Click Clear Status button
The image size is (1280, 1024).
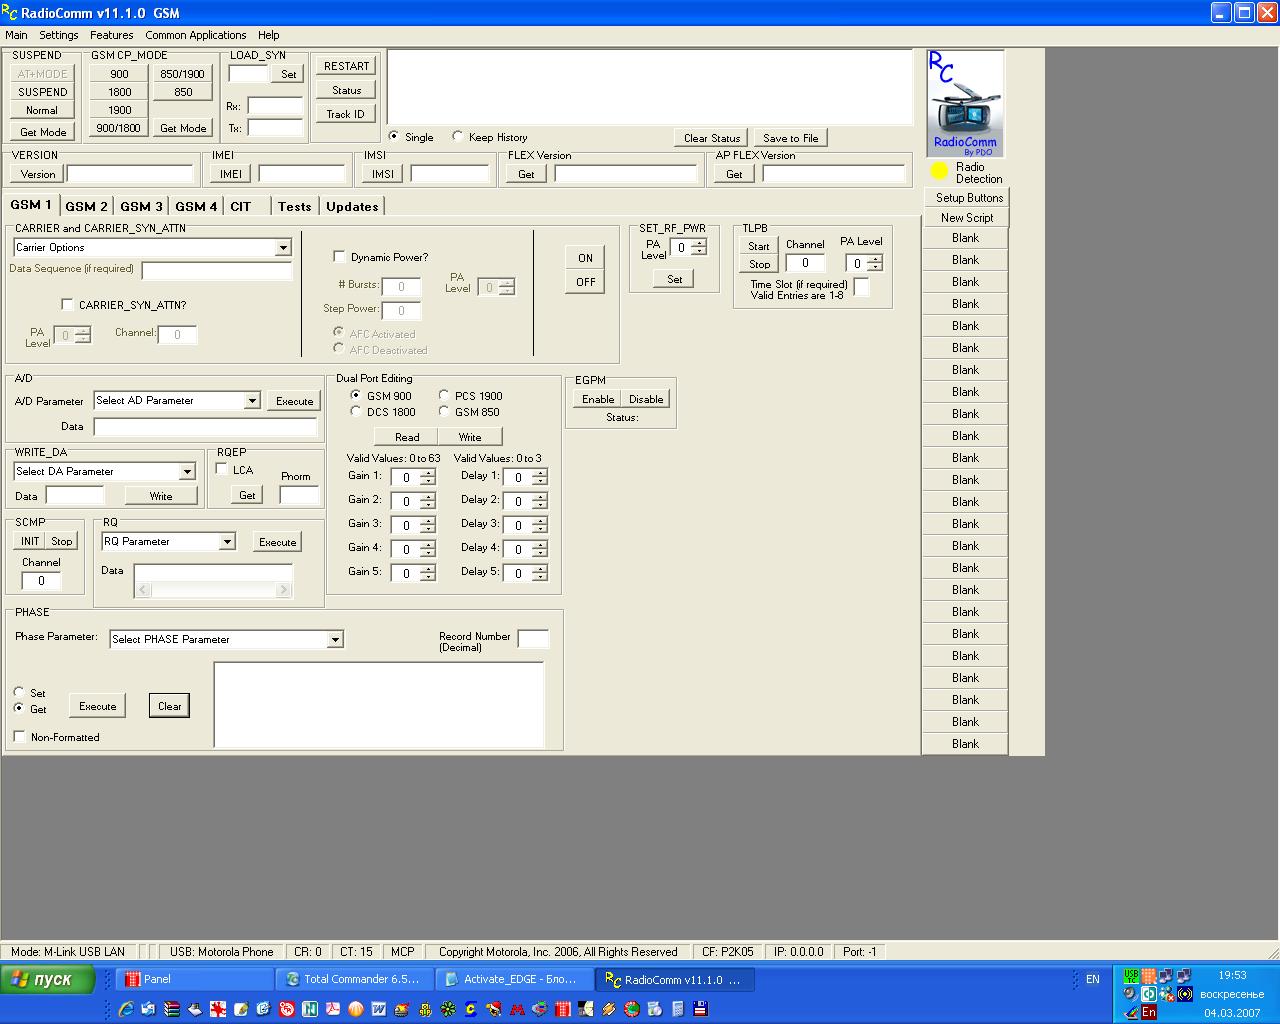coord(712,138)
